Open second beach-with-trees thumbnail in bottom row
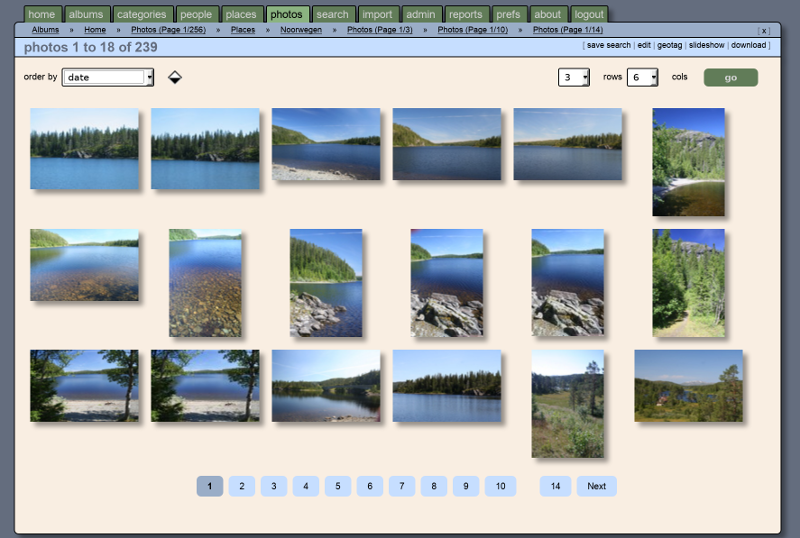This screenshot has height=538, width=800. point(205,386)
